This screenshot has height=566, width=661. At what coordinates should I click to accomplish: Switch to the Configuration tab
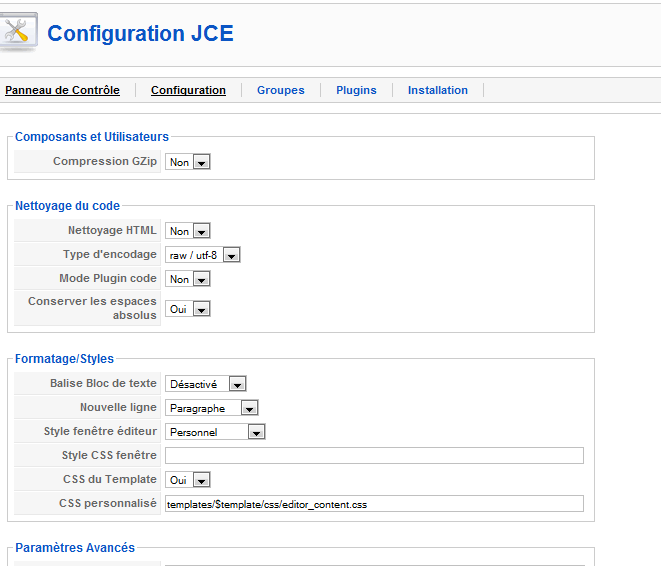pyautogui.click(x=188, y=90)
